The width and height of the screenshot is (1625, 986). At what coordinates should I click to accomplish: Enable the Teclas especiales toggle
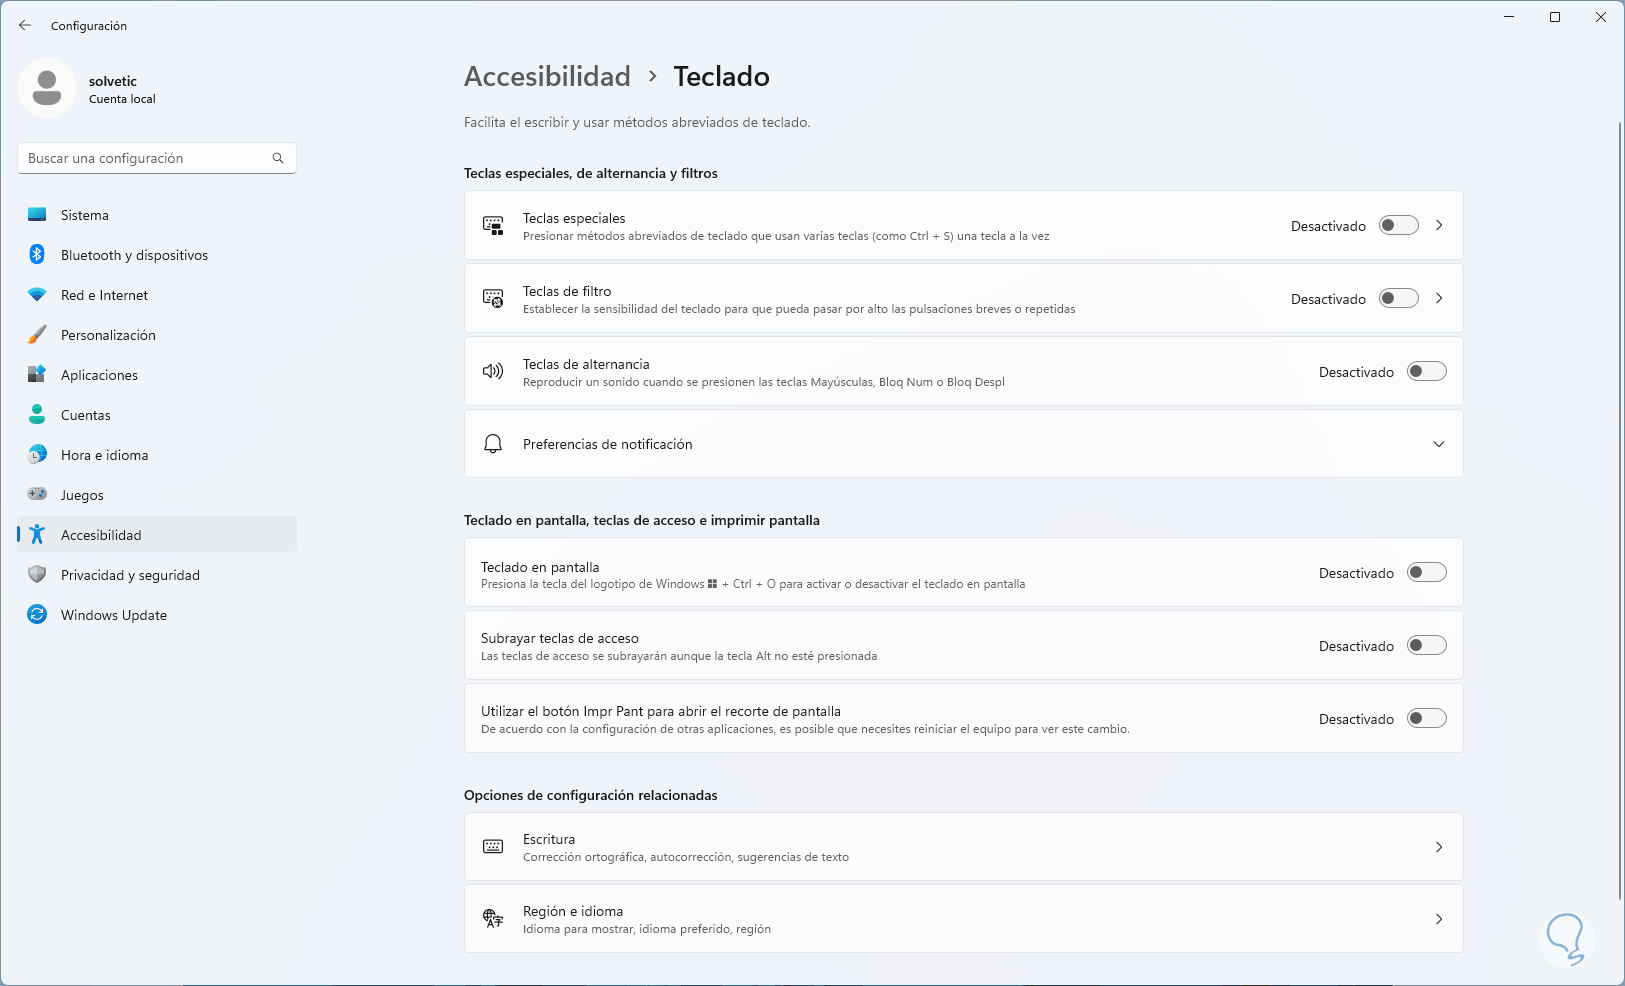(x=1398, y=226)
